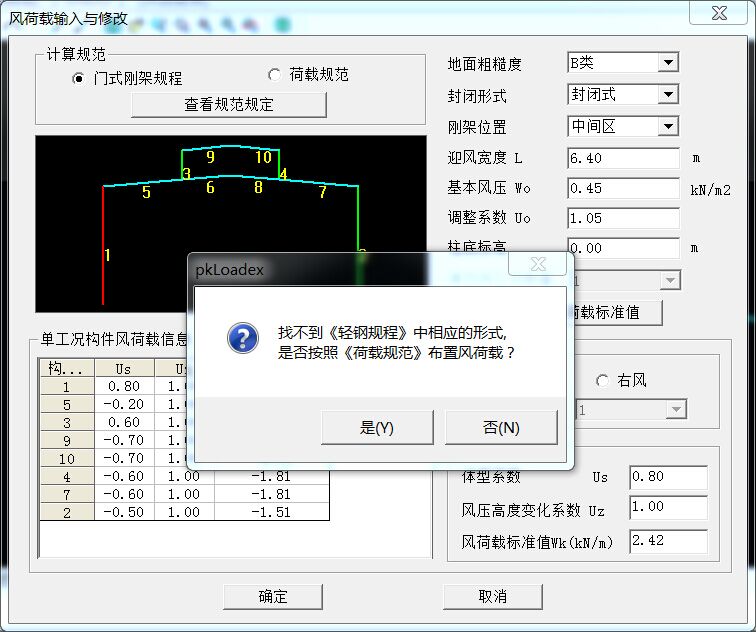Select table row for member 7

tap(67, 494)
